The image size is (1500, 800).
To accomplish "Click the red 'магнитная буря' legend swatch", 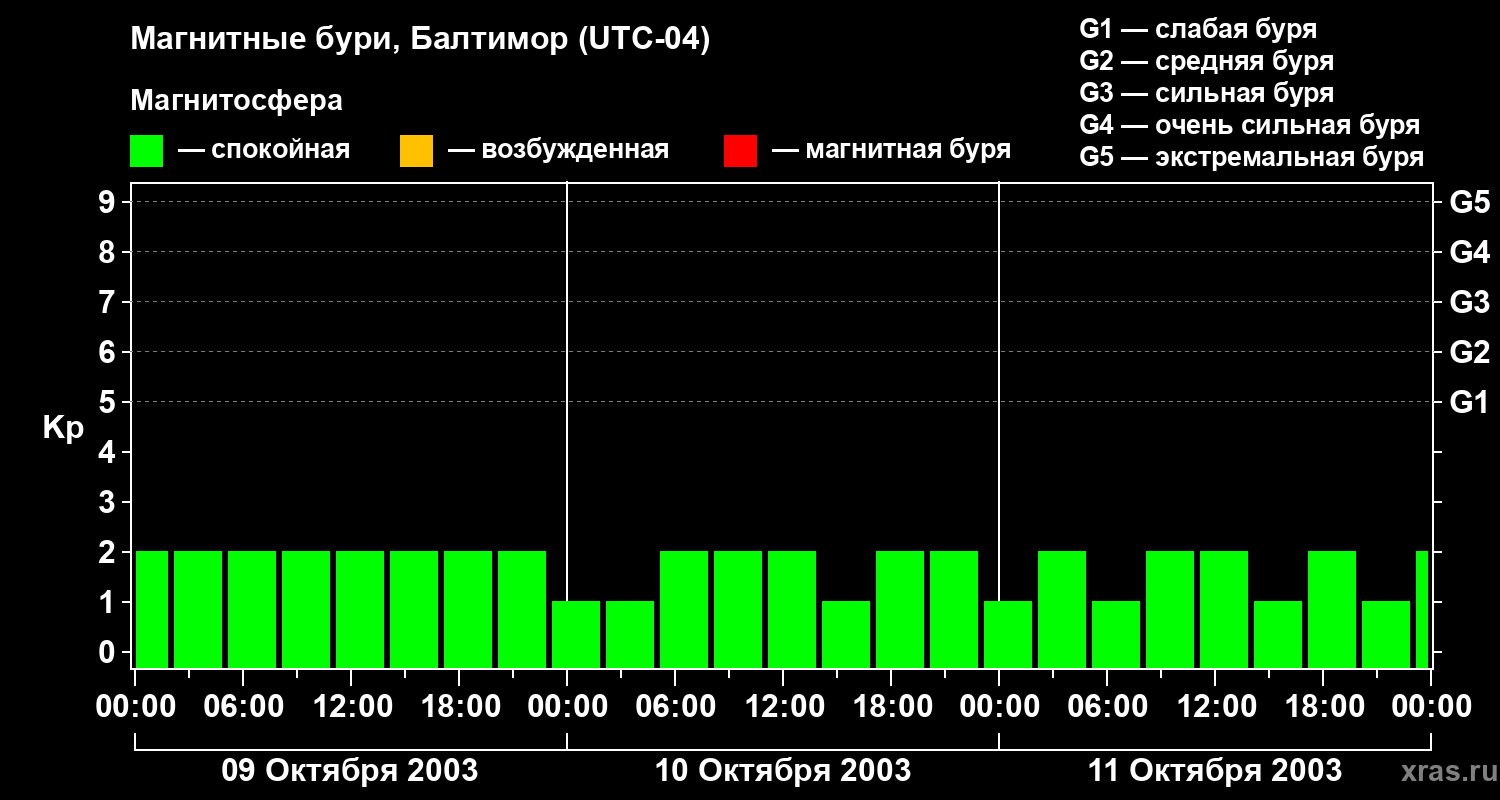I will 740,151.
